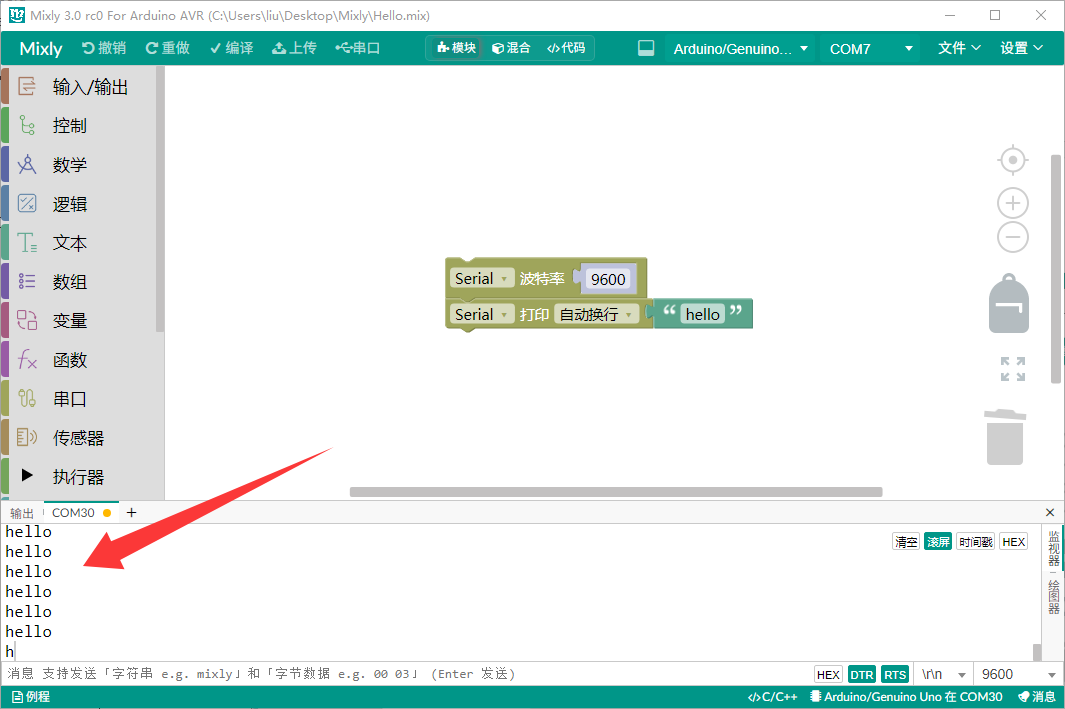The width and height of the screenshot is (1065, 709).
Task: Switch to 代码 code view
Action: coord(566,48)
